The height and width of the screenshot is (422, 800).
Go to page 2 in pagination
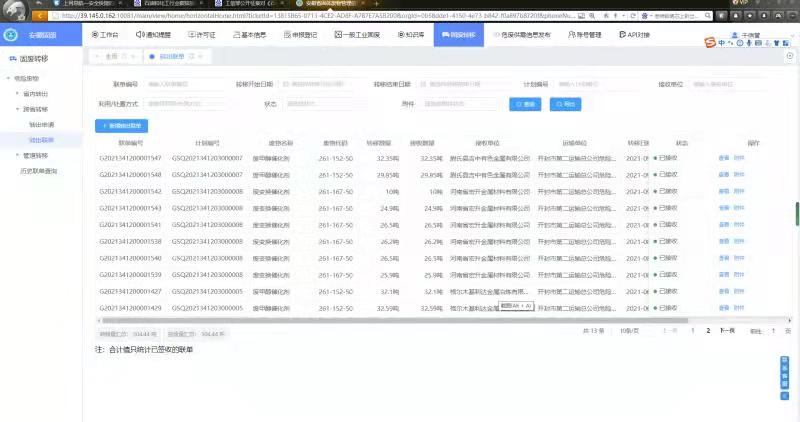pos(708,330)
